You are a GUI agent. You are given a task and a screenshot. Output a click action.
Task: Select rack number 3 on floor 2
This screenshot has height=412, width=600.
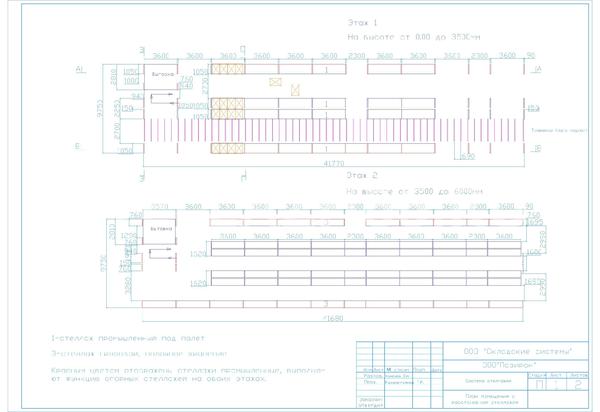(325, 302)
